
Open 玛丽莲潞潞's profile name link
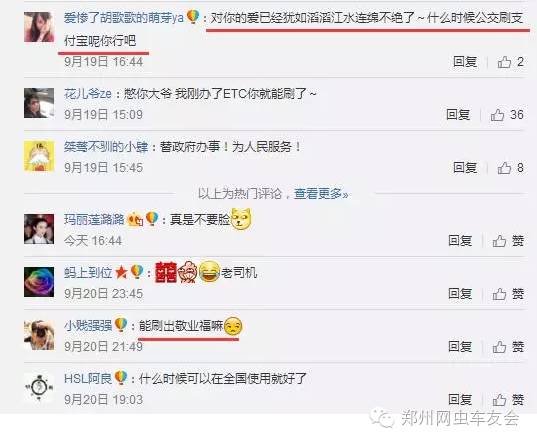pos(94,219)
